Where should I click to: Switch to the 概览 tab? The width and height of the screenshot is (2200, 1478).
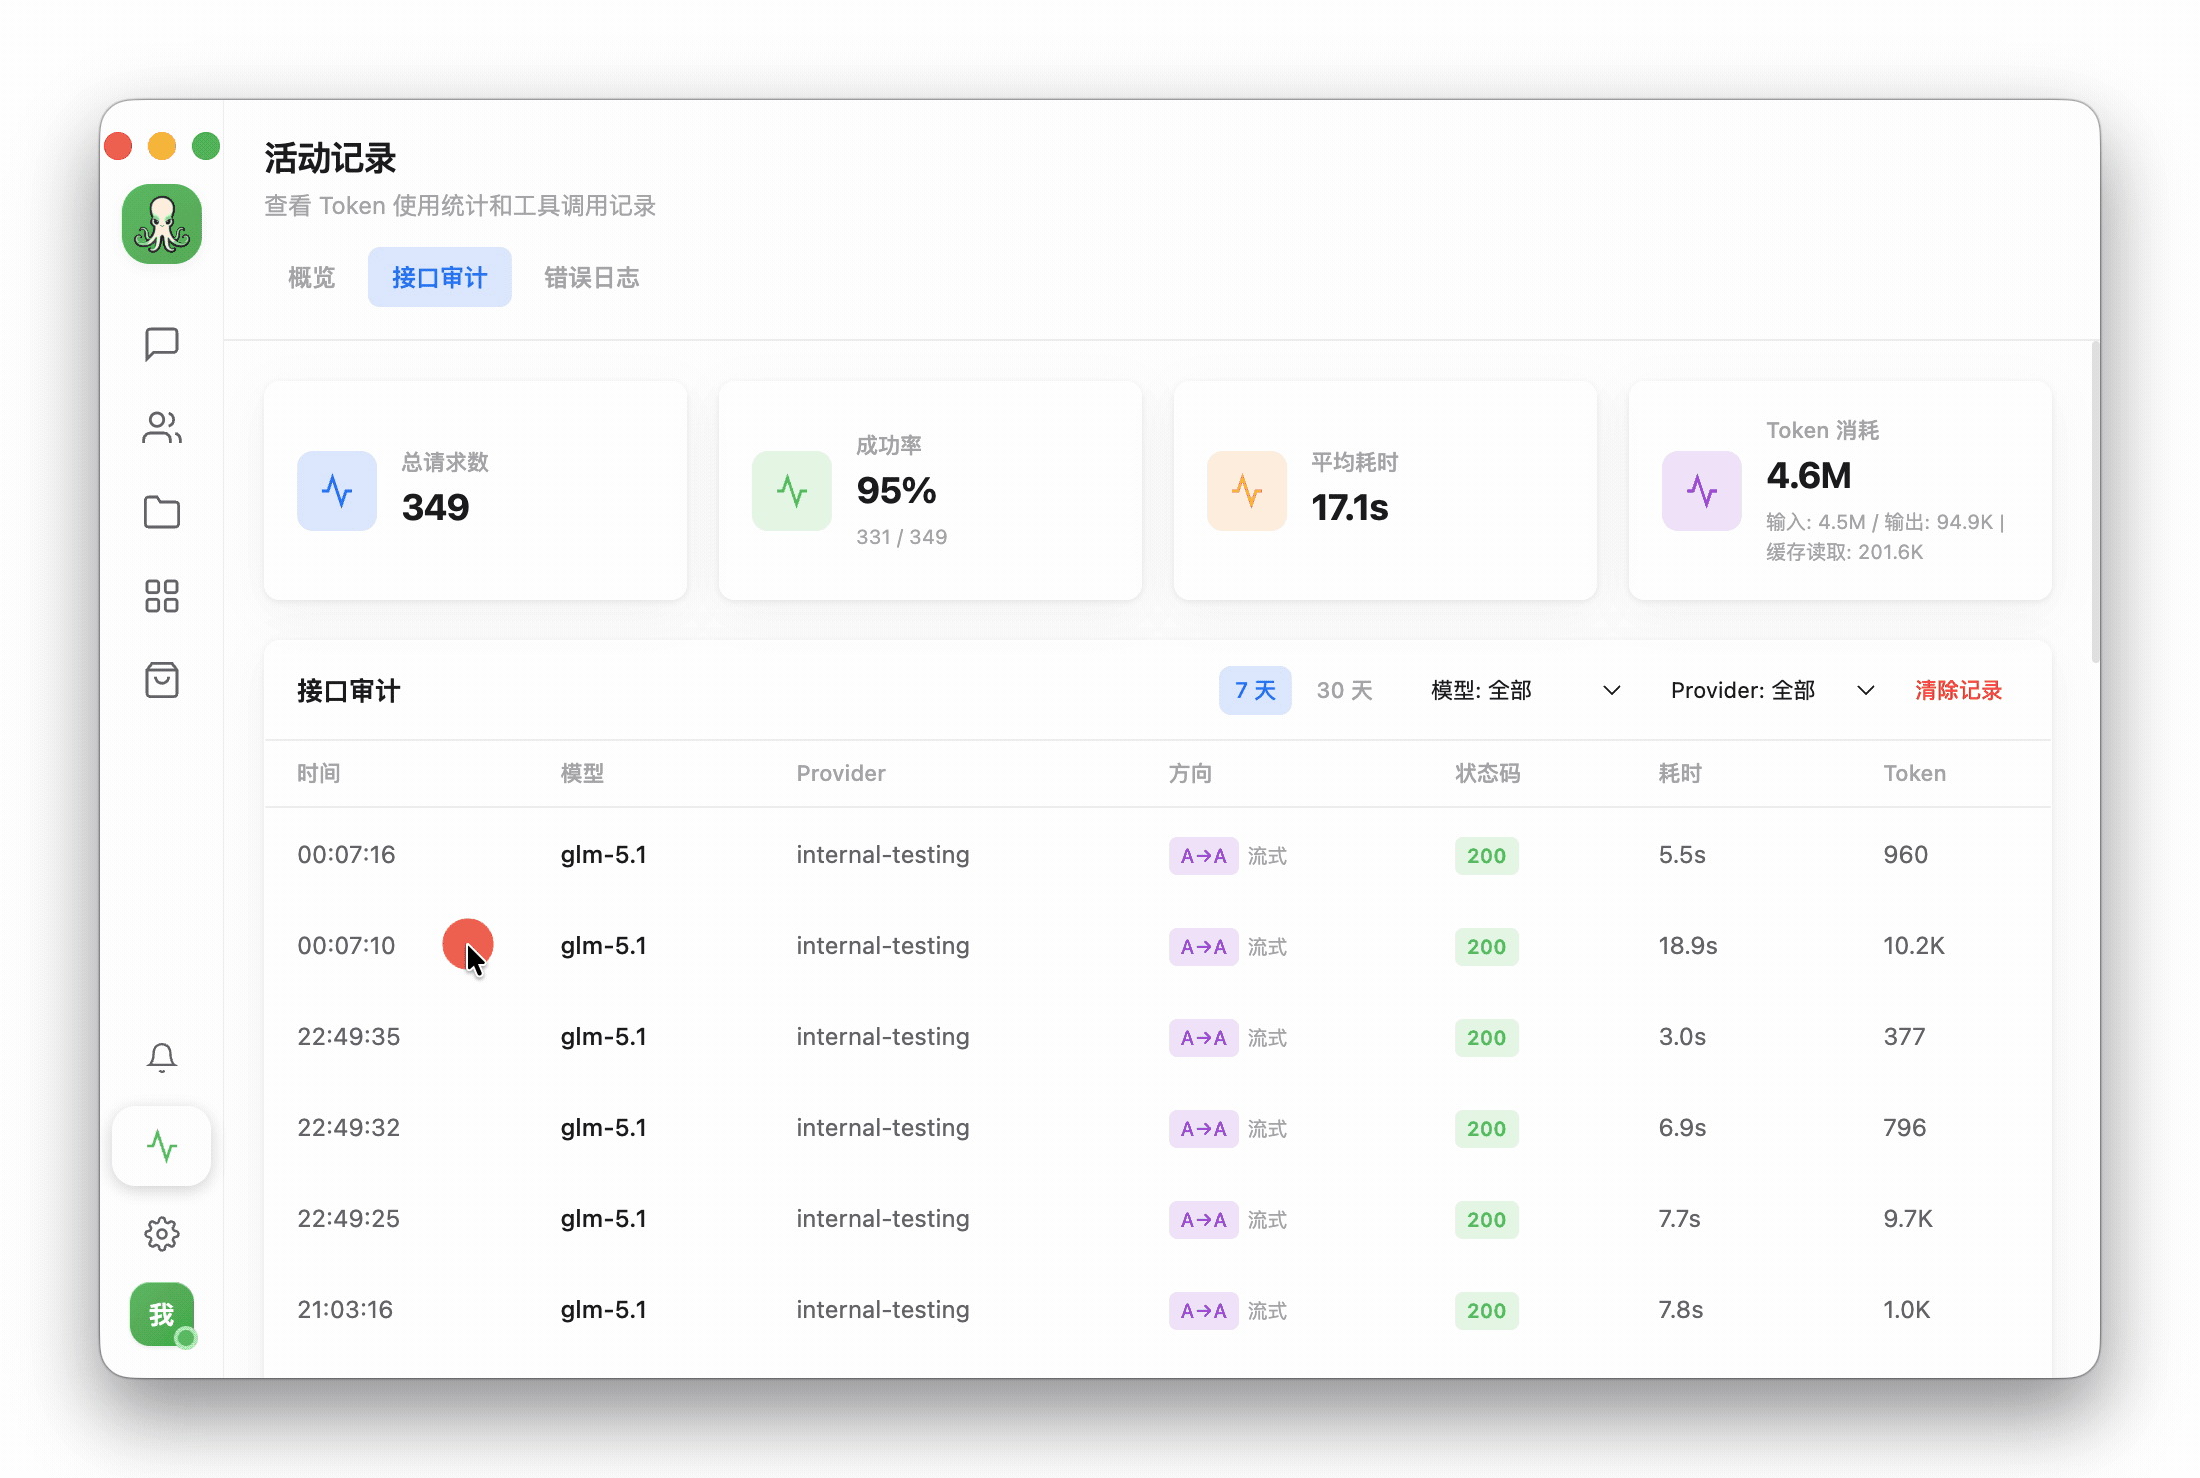311,278
